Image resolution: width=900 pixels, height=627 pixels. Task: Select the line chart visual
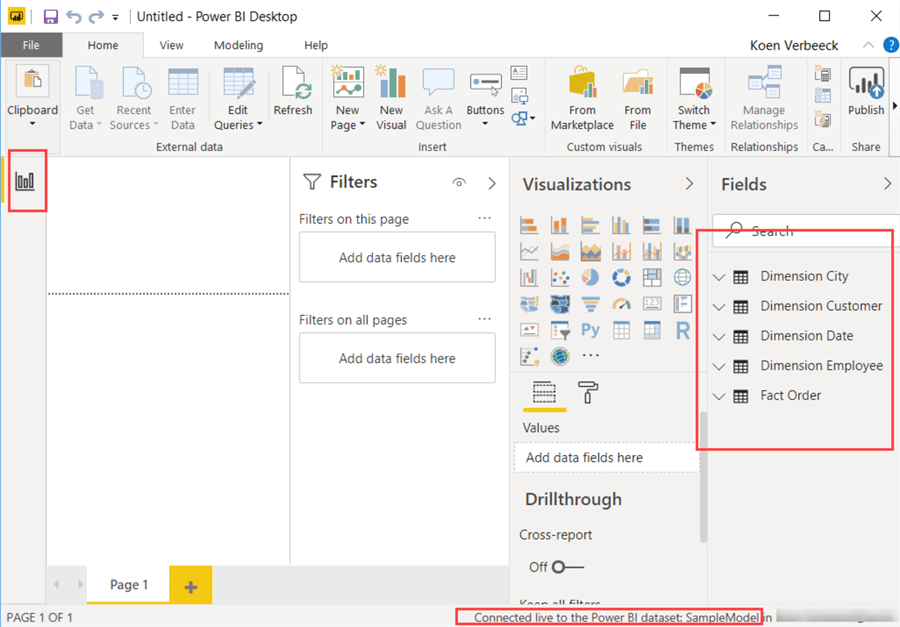click(x=529, y=251)
